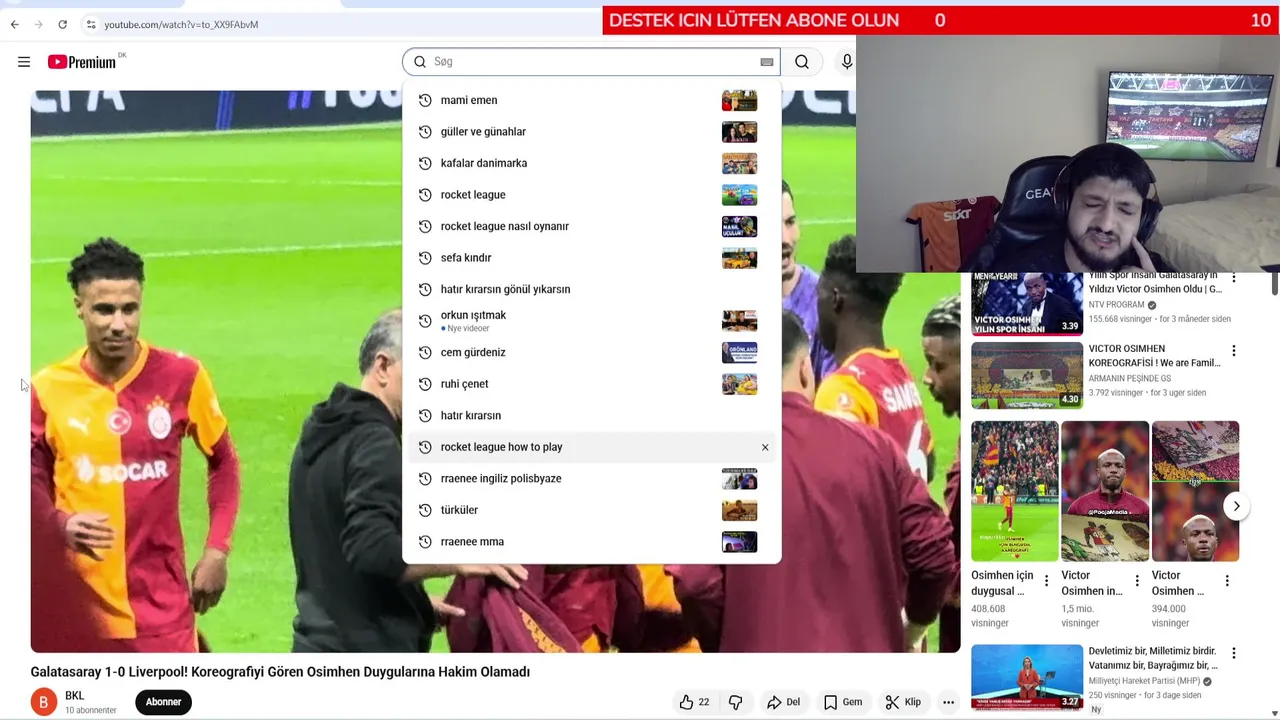The width and height of the screenshot is (1280, 720).
Task: Click the magnifier search submit button
Action: (x=802, y=62)
